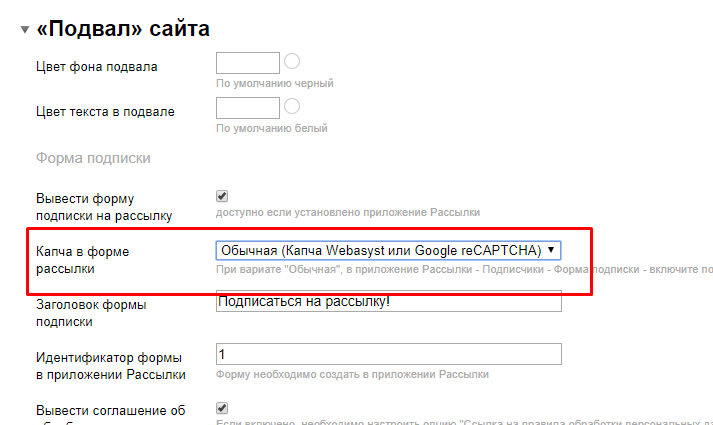Image resolution: width=713 pixels, height=425 pixels.
Task: Collapse the «Подвал» сайта section triangle
Action: coord(23,30)
